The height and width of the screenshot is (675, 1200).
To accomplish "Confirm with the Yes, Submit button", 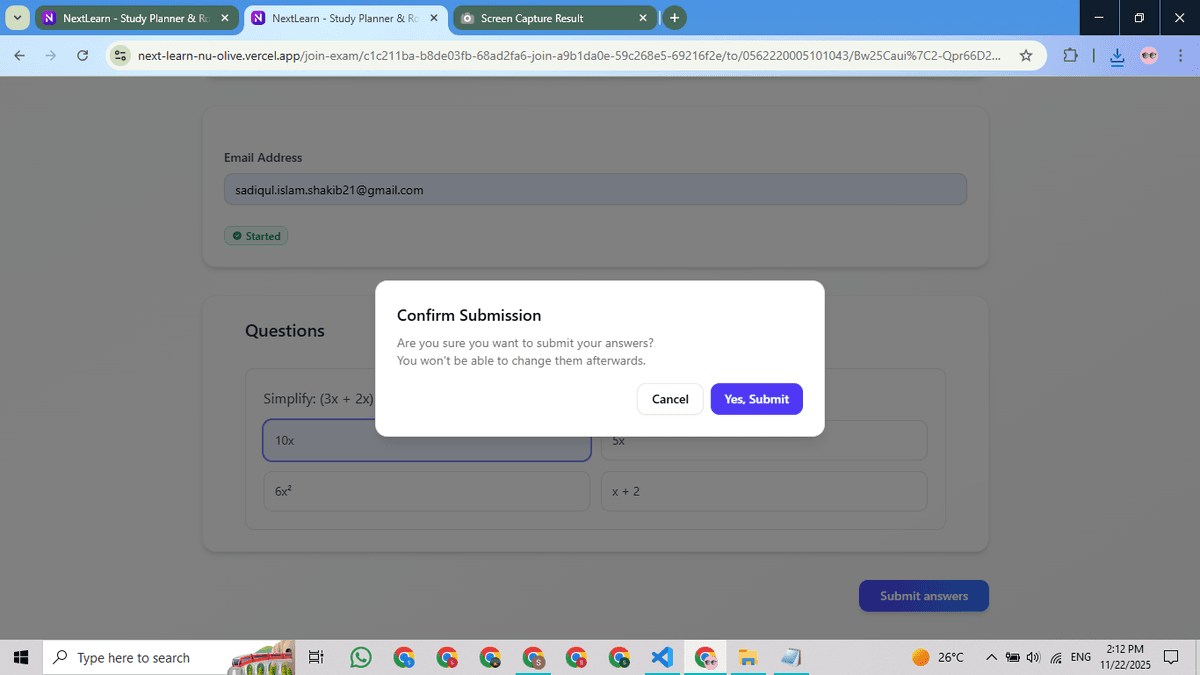I will tap(756, 399).
